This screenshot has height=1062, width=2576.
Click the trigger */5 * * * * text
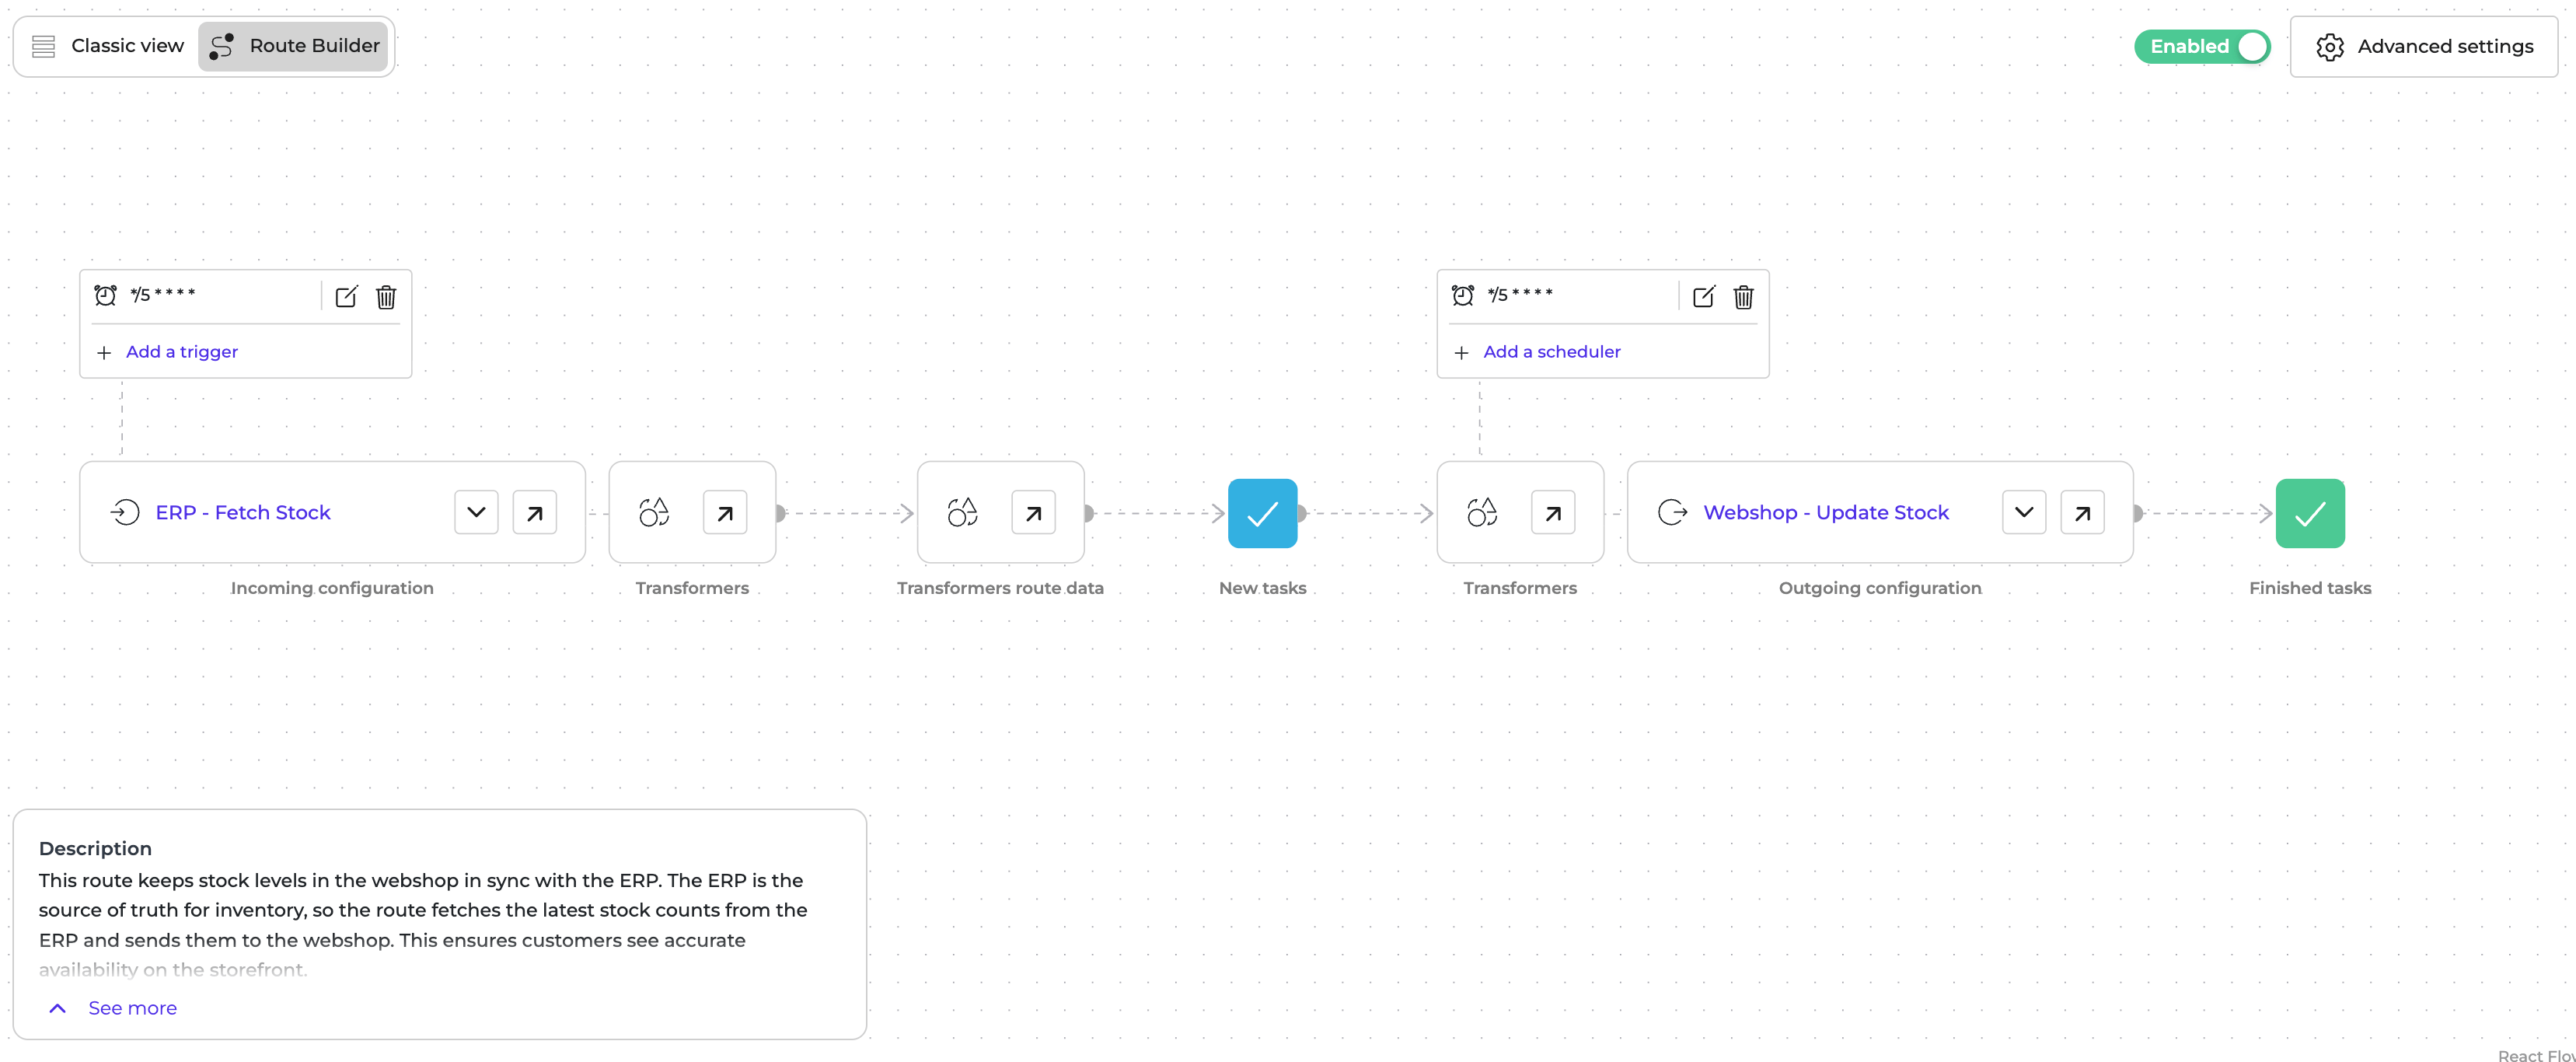click(x=163, y=294)
